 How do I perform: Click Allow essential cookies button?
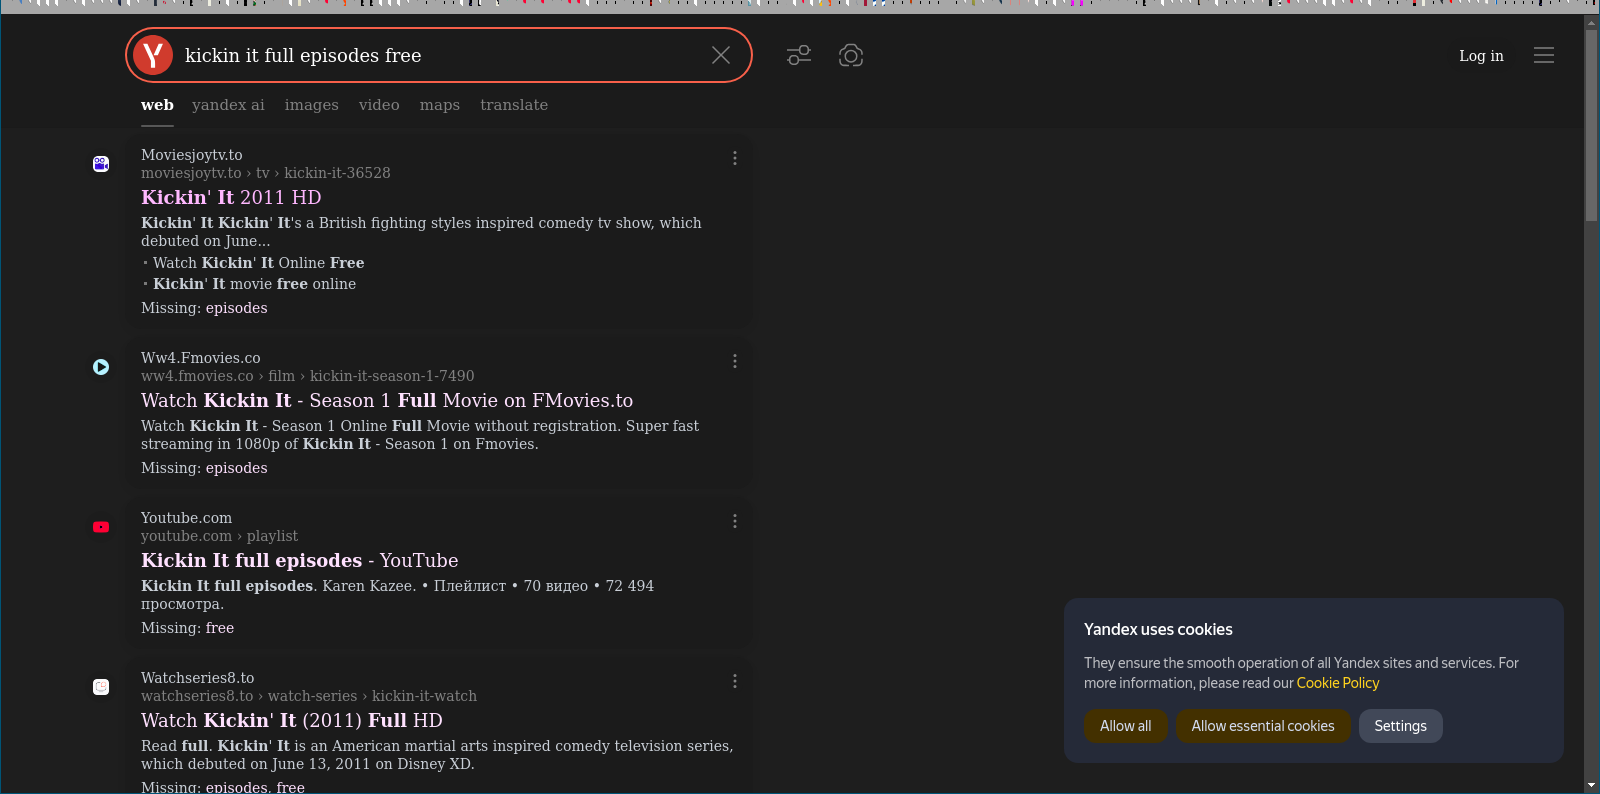1263,726
